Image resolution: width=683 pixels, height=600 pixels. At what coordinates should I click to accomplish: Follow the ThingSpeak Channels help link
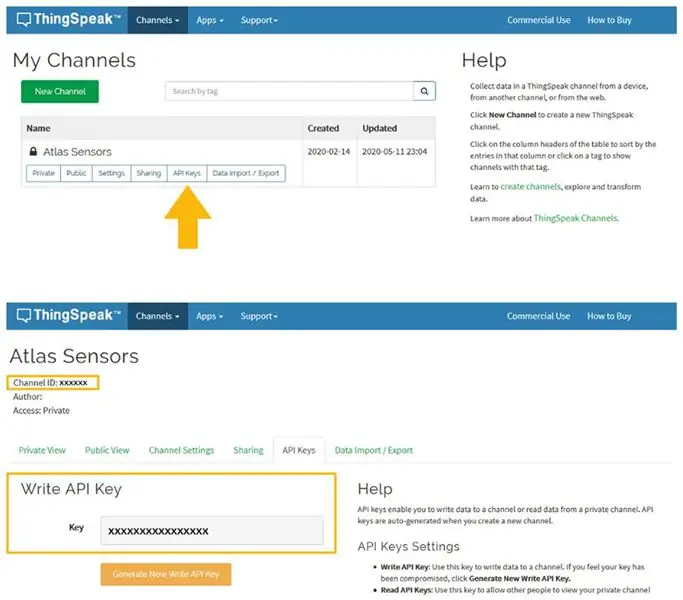pos(575,218)
